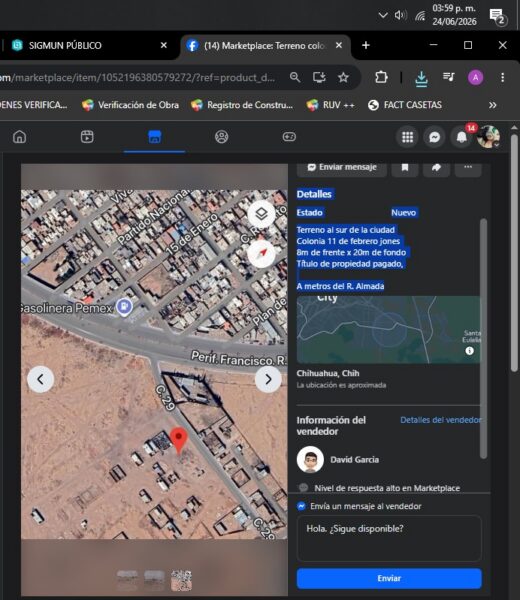Click the blue Enviar button
Screen dimensions: 520x600
point(389,578)
